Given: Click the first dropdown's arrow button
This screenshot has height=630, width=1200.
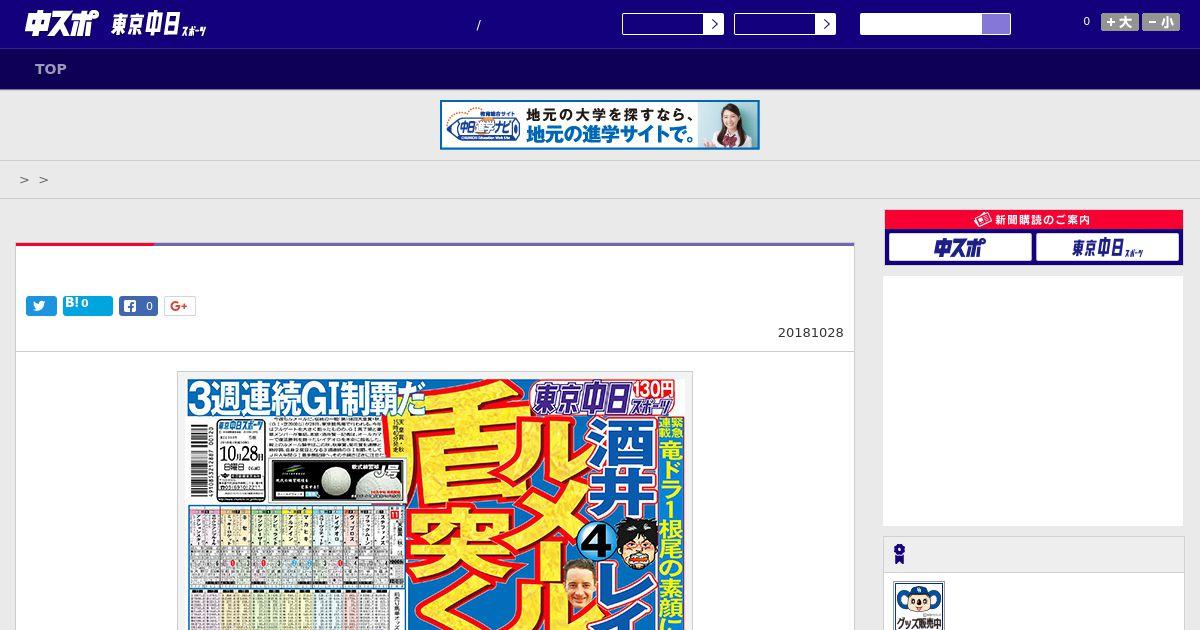Looking at the screenshot, I should pyautogui.click(x=714, y=24).
